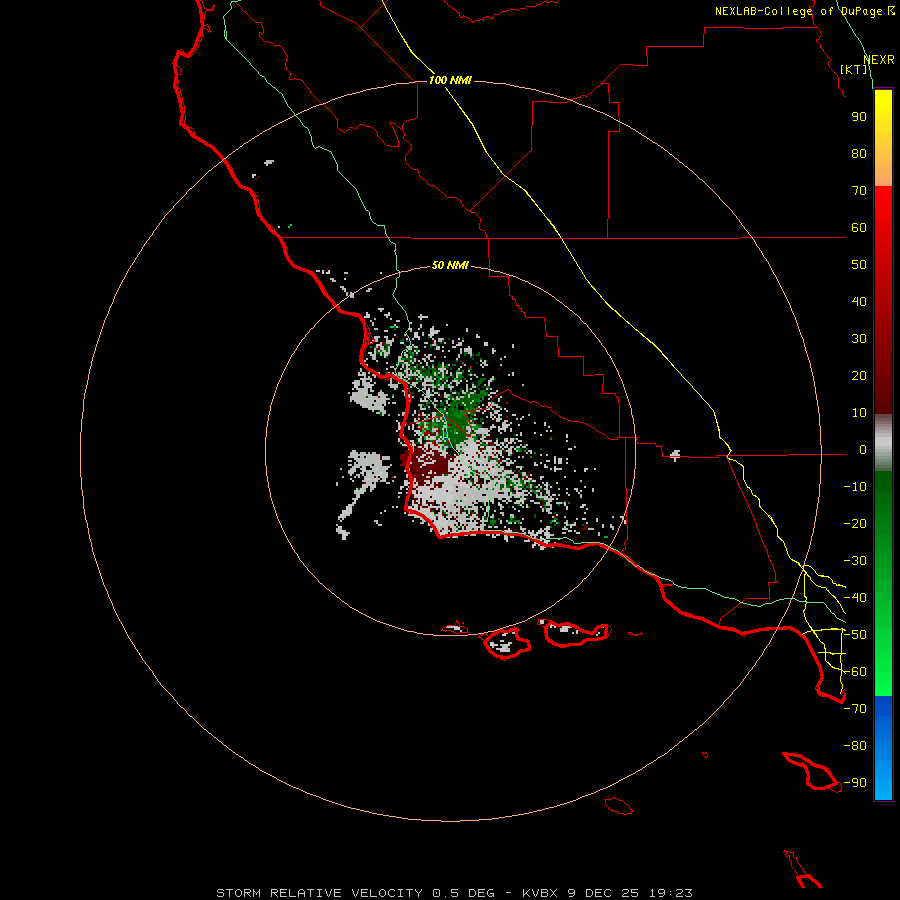Screen dimensions: 900x900
Task: Click the "100 NMI" range ring label
Action: 450,80
